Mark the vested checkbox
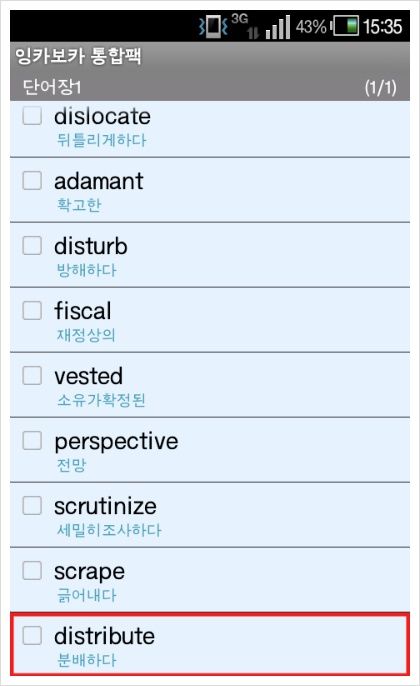 click(32, 375)
